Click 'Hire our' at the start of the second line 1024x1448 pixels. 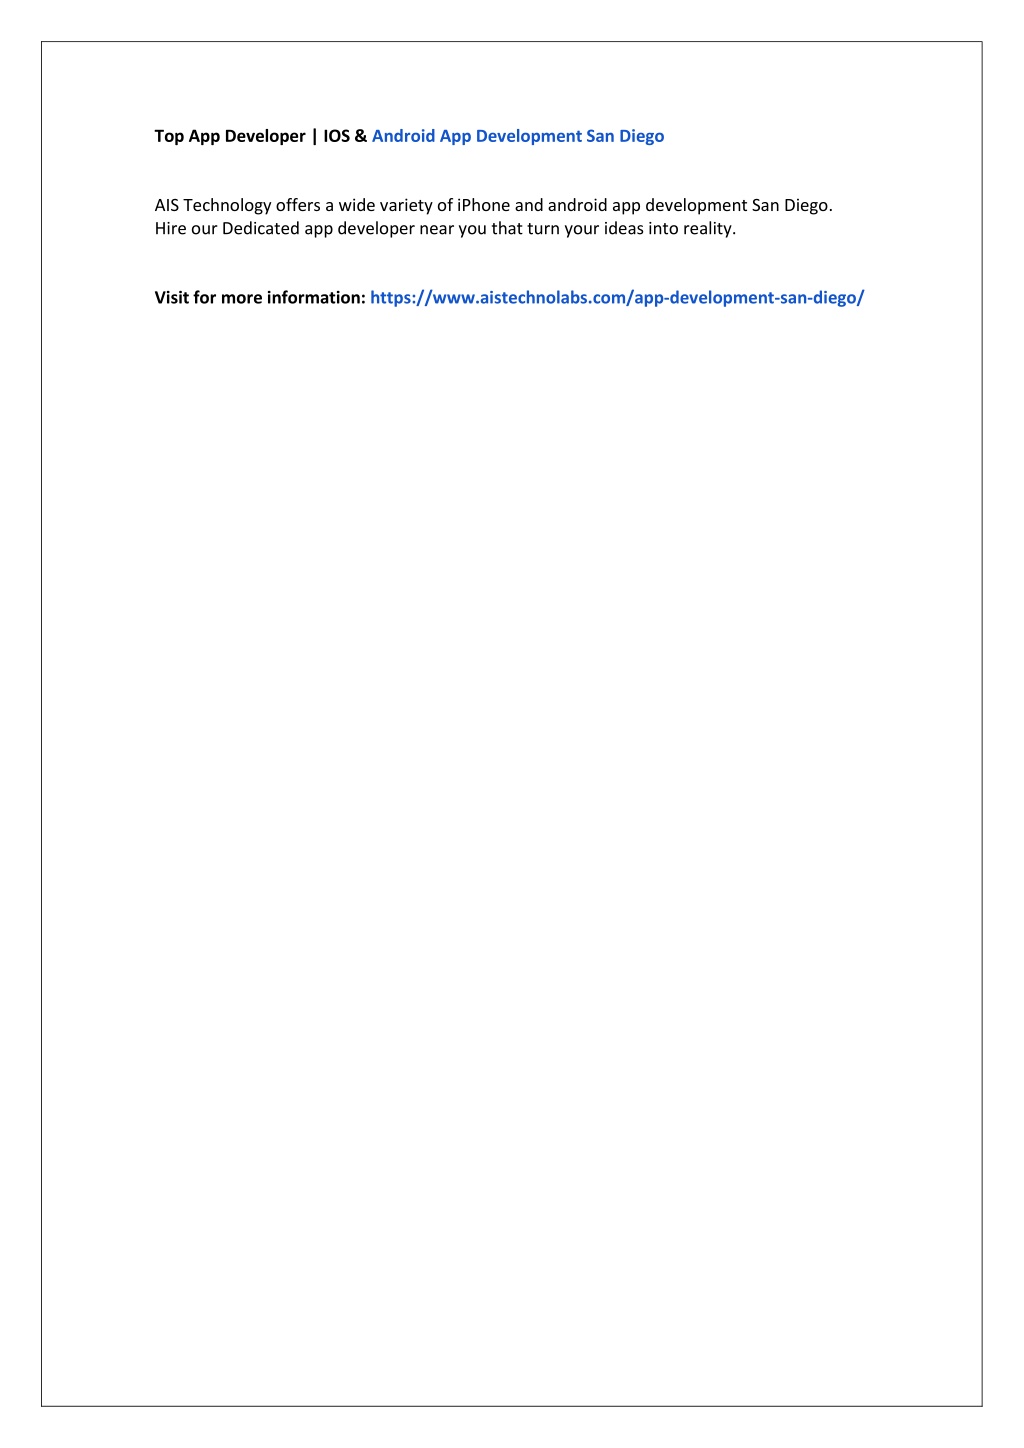(x=186, y=228)
